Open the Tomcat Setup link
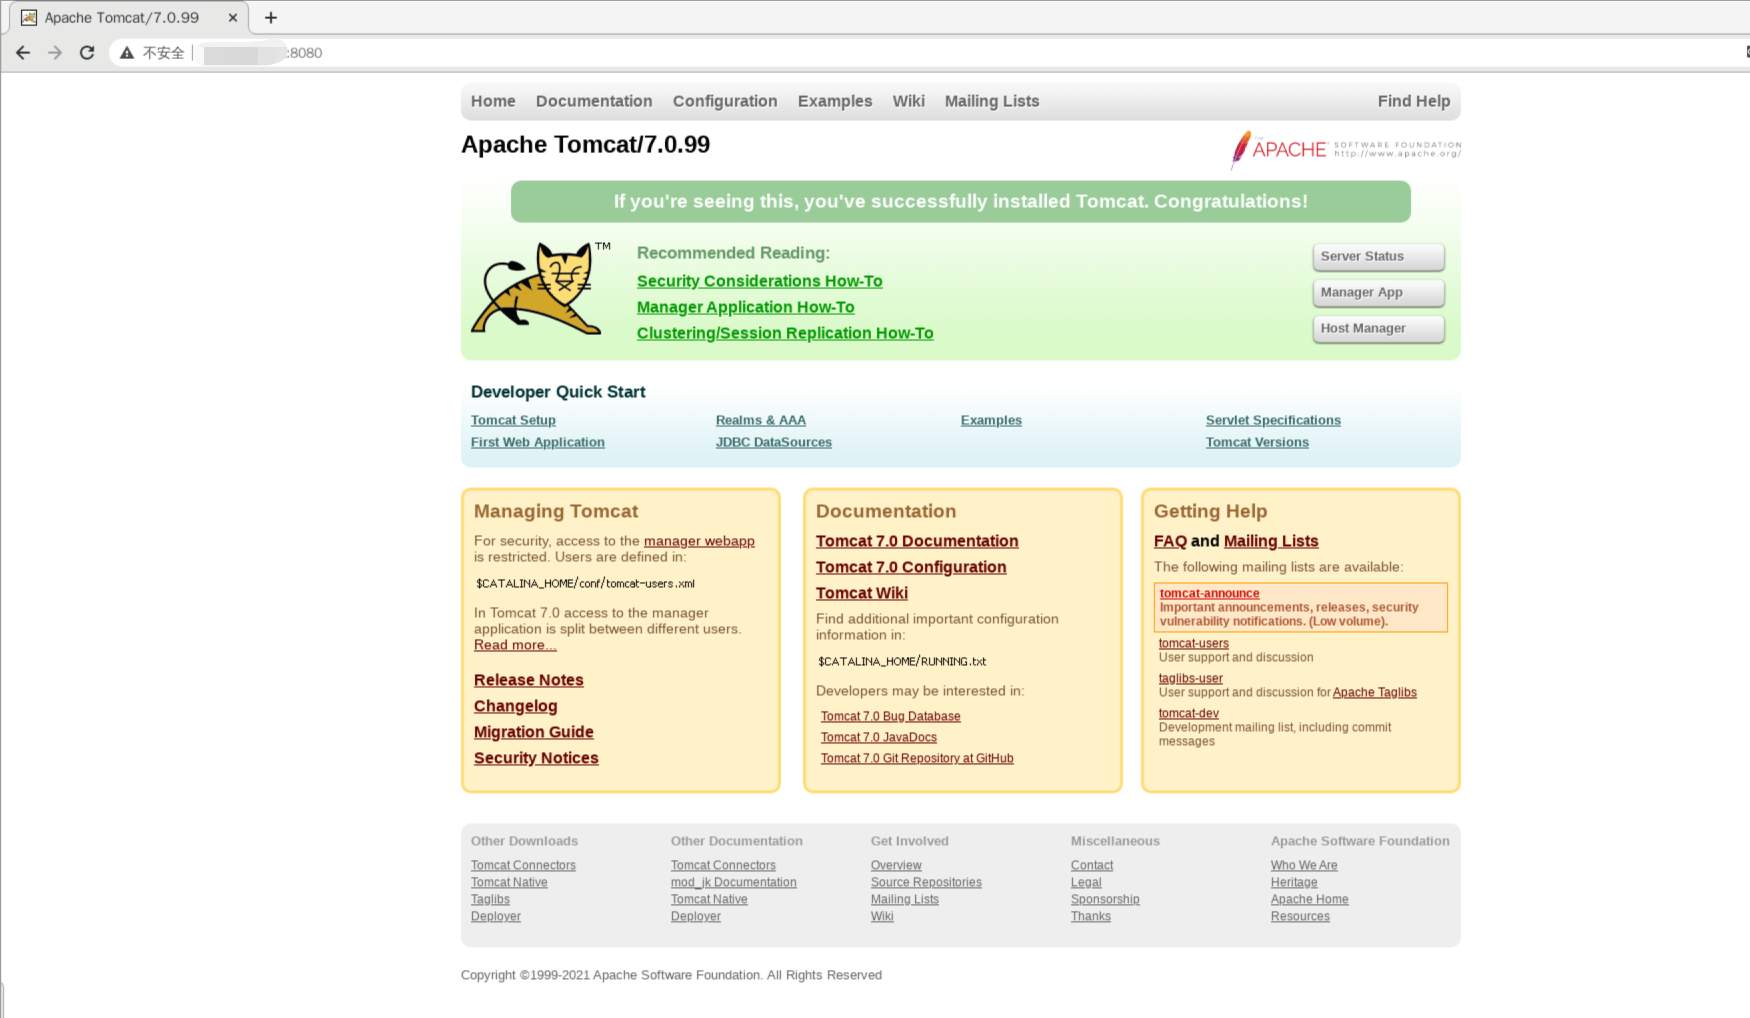 [x=513, y=420]
